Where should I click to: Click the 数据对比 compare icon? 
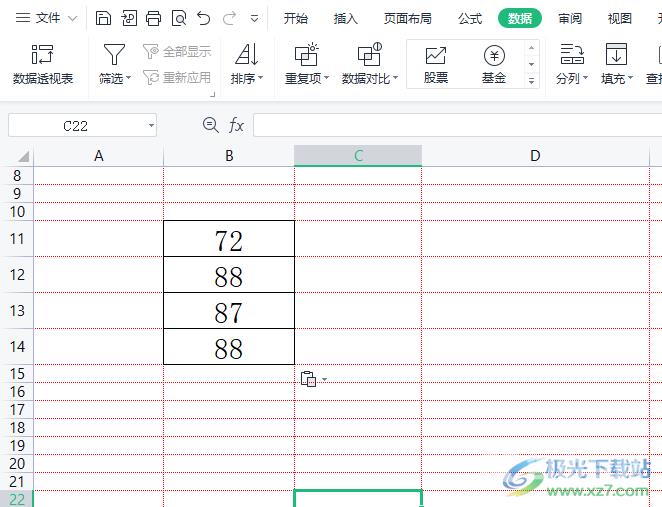pos(369,54)
